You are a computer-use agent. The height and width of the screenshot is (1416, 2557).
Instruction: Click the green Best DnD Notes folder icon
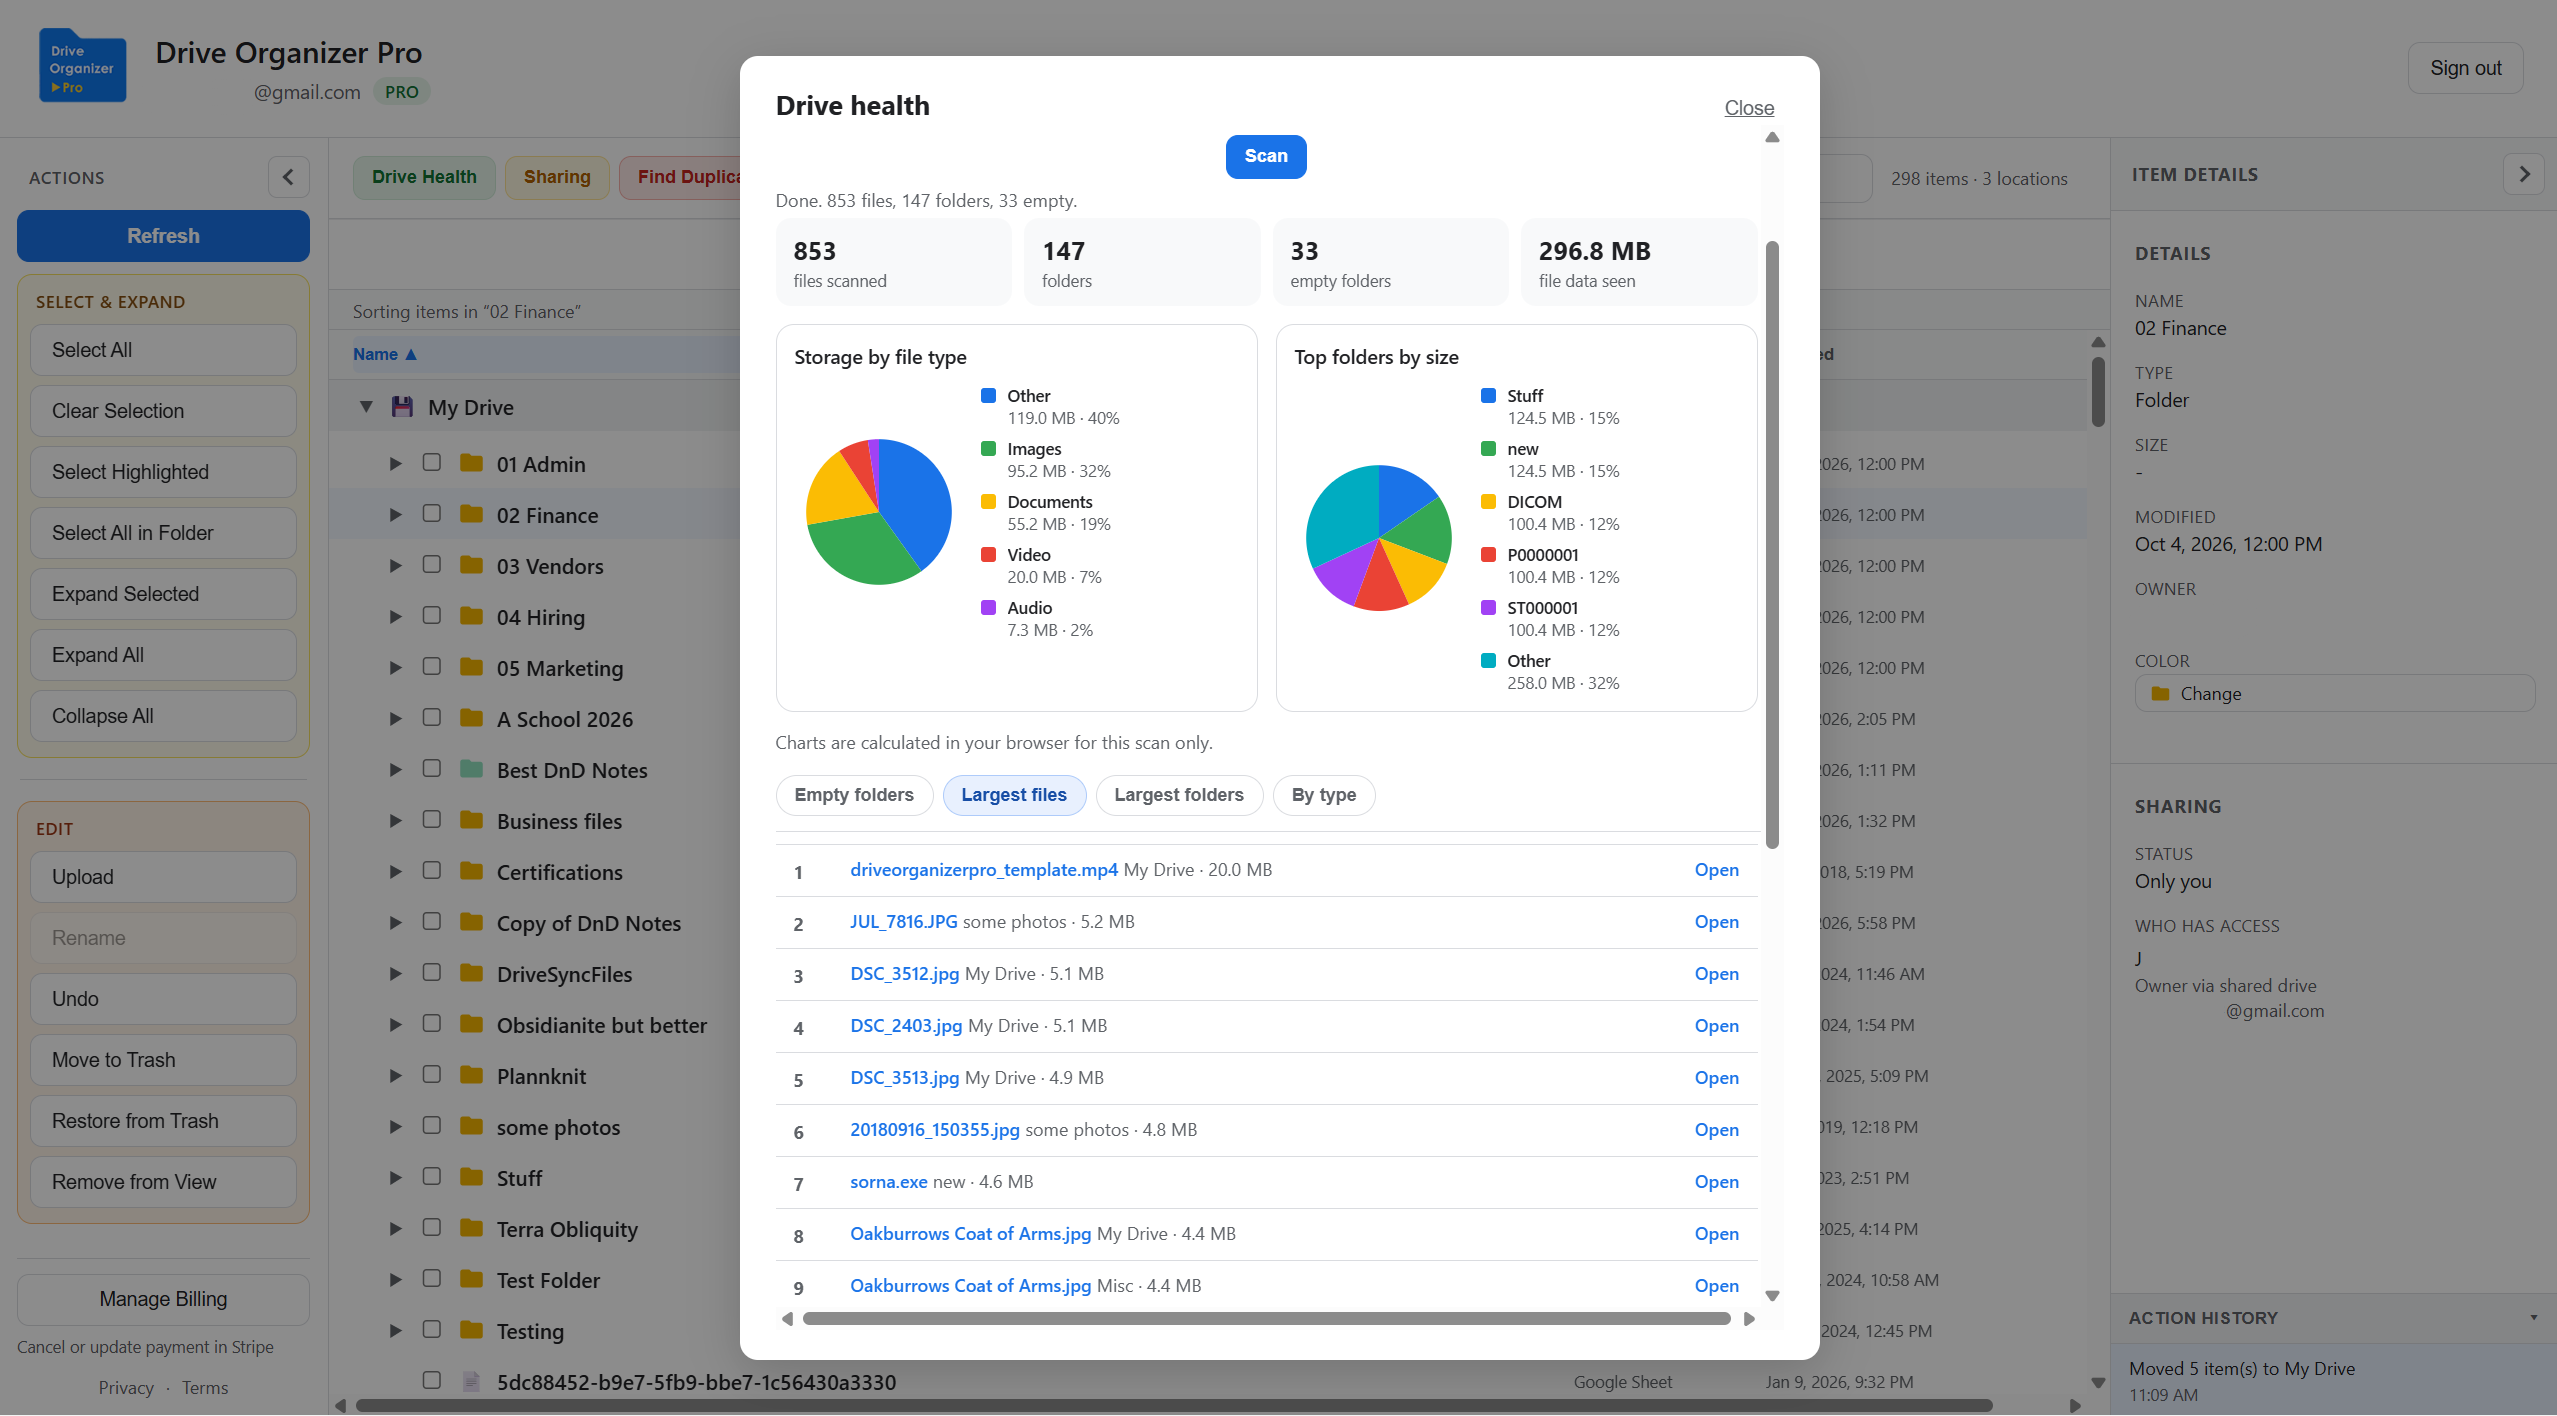pos(471,769)
